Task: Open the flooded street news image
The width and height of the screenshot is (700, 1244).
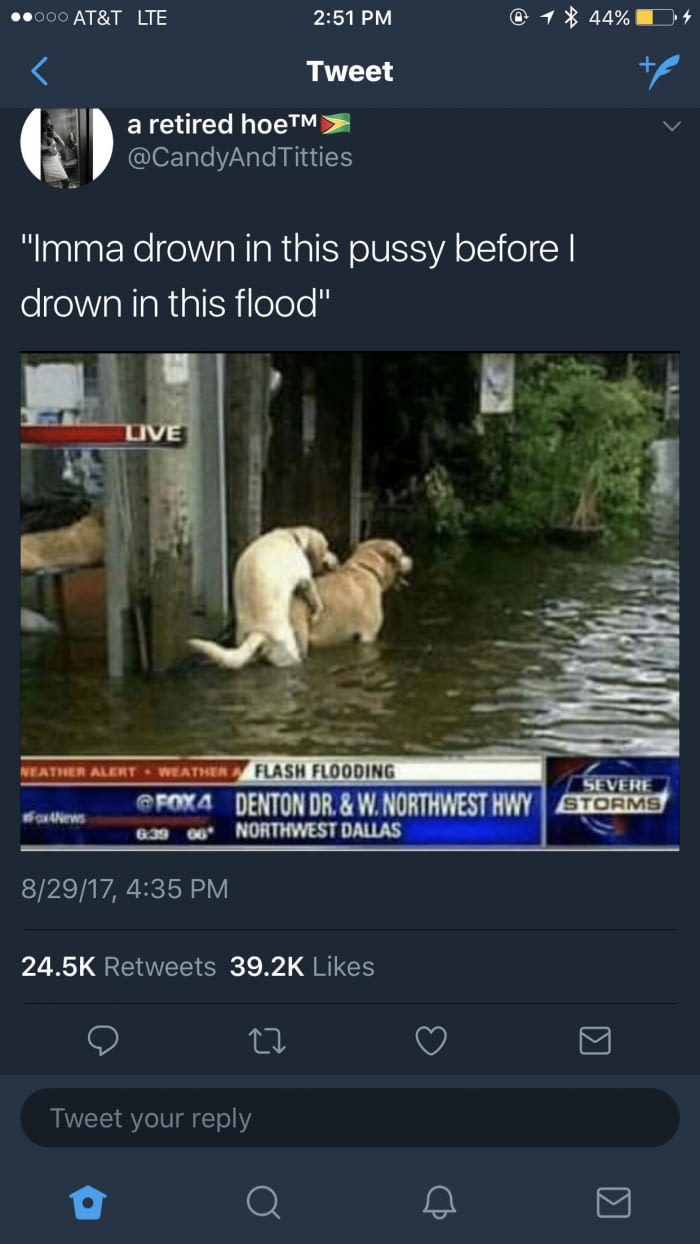Action: coord(350,601)
